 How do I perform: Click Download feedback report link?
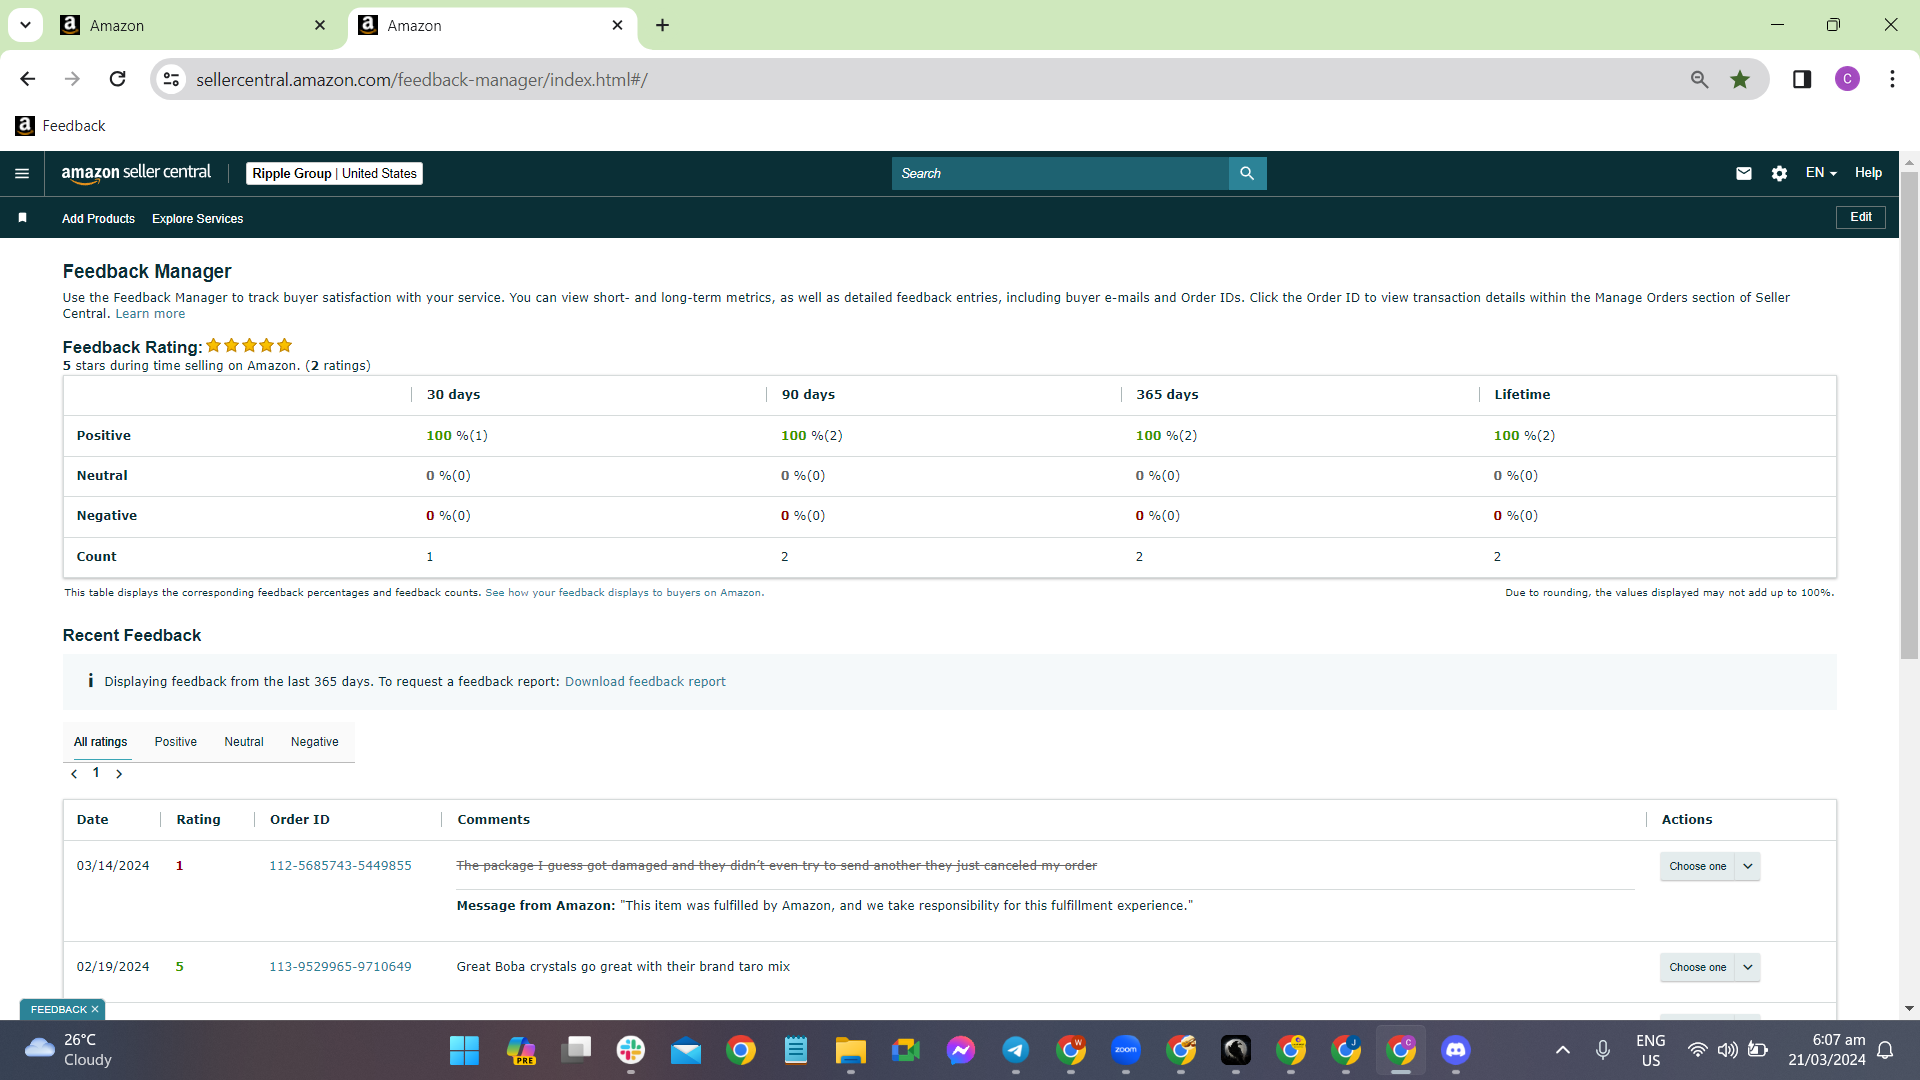(x=645, y=682)
